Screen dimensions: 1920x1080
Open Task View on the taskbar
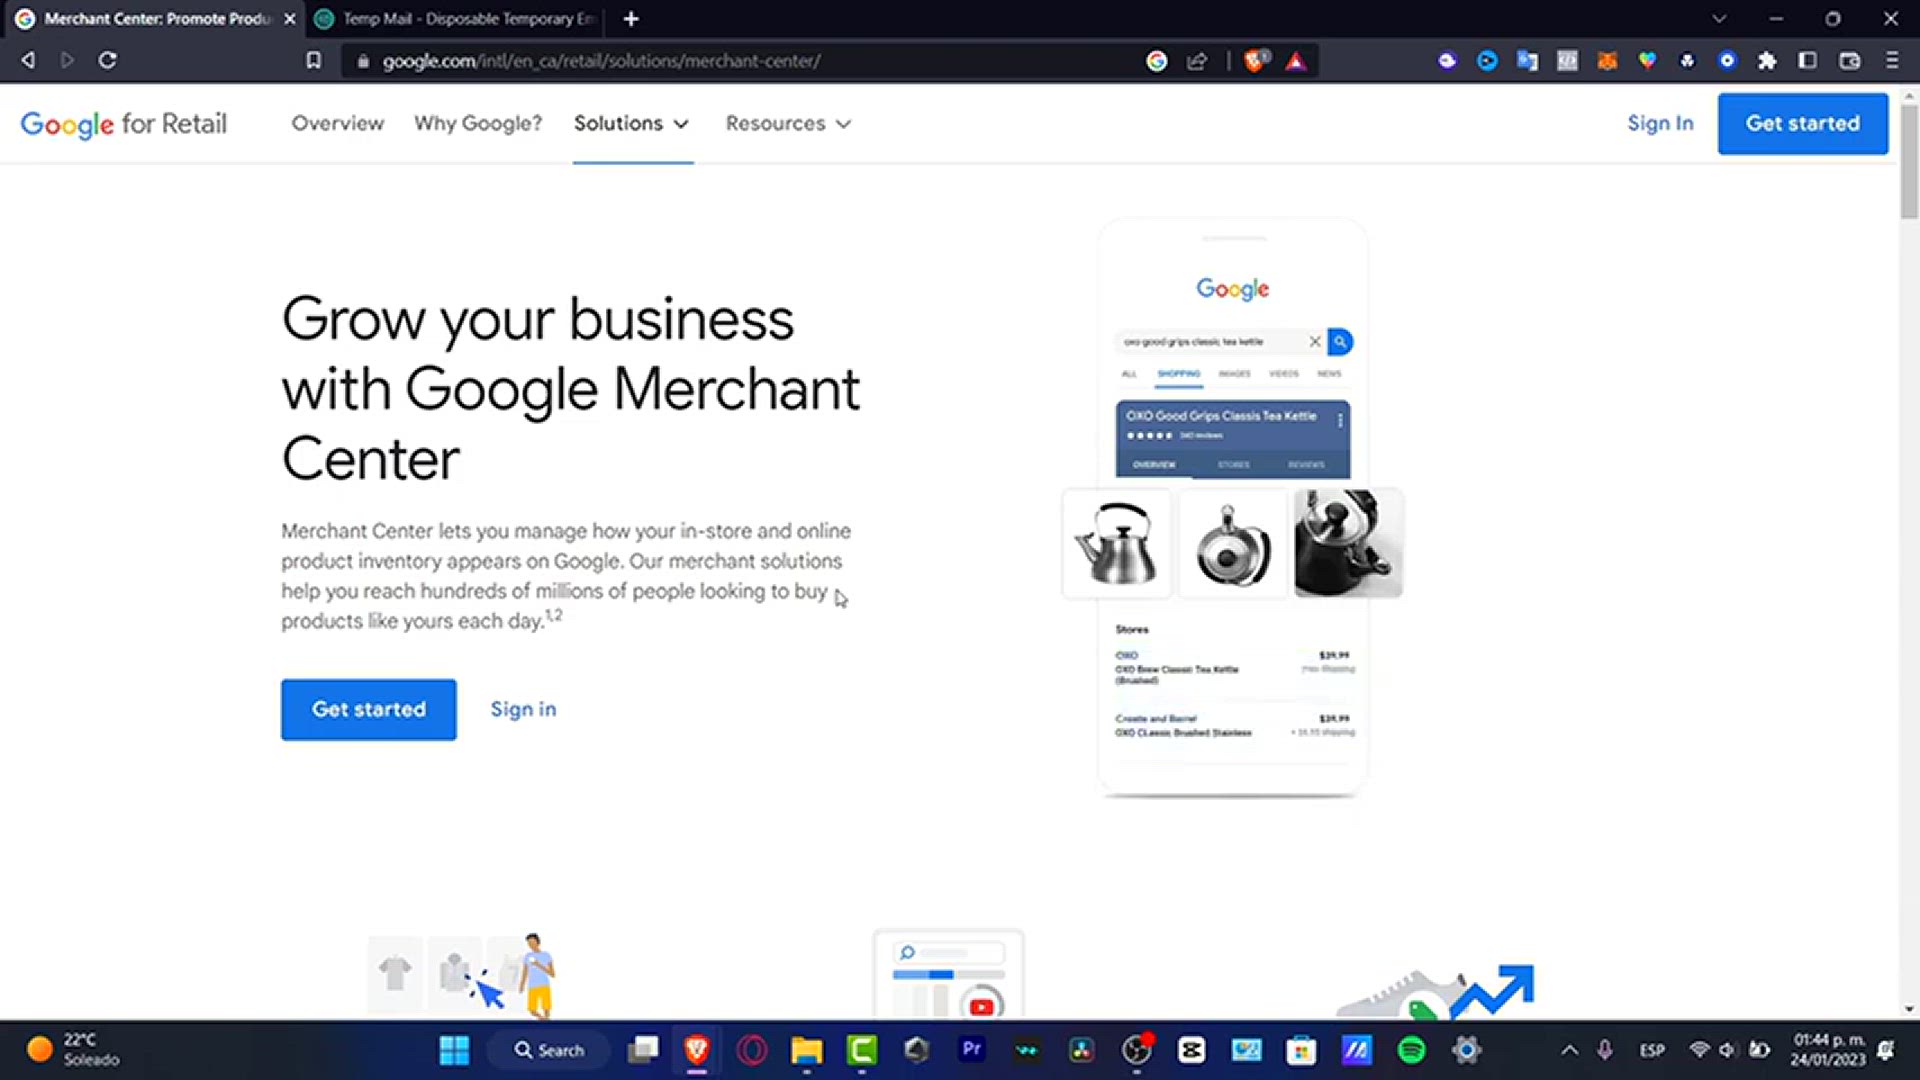click(x=643, y=1050)
